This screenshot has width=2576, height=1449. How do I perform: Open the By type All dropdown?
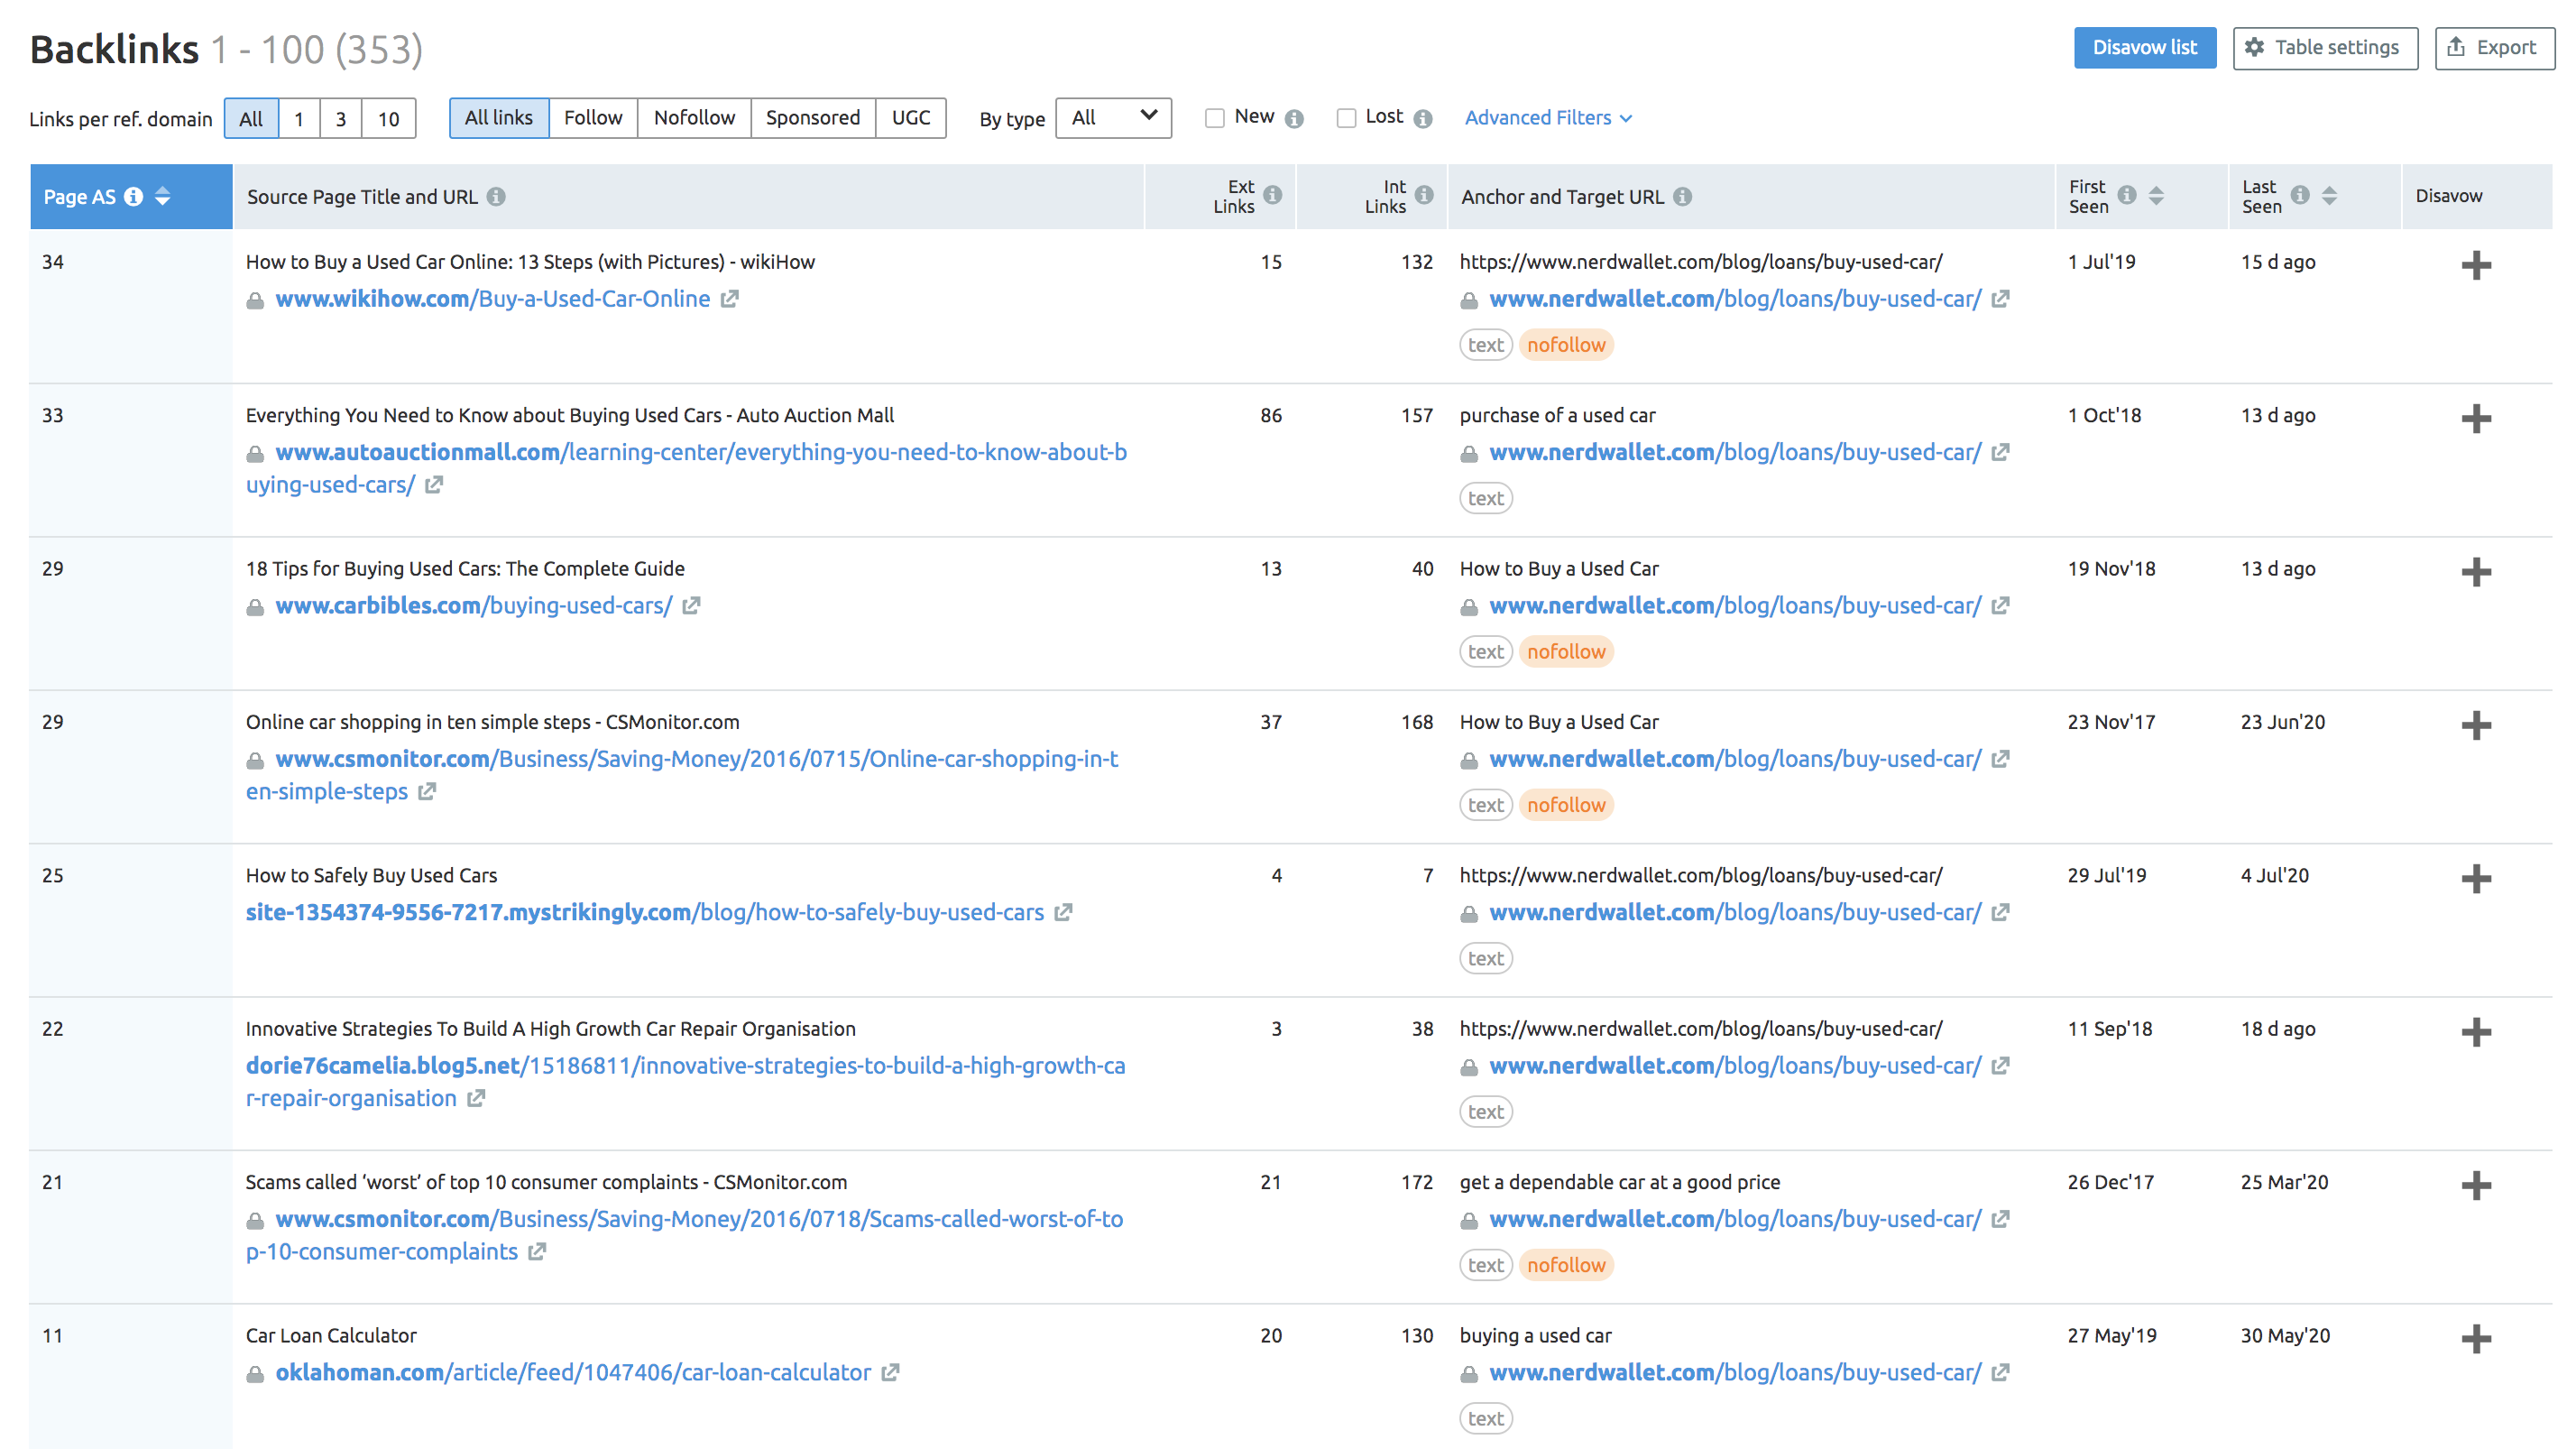pyautogui.click(x=1108, y=115)
